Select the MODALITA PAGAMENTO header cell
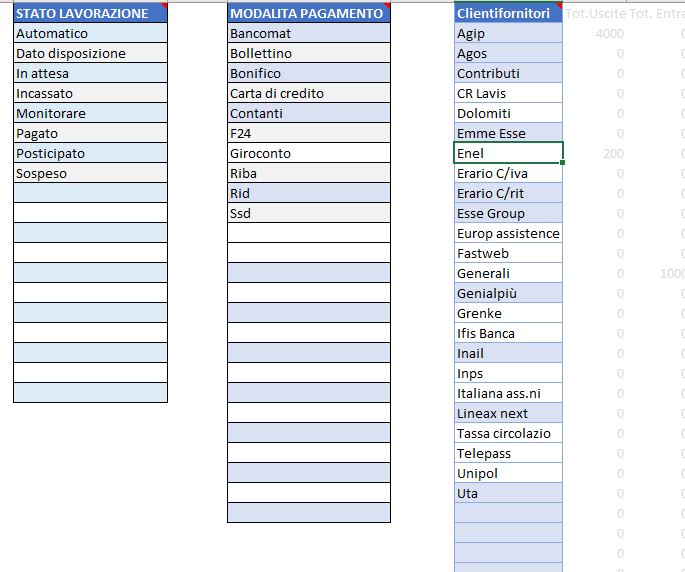This screenshot has height=572, width=685. 309,13
